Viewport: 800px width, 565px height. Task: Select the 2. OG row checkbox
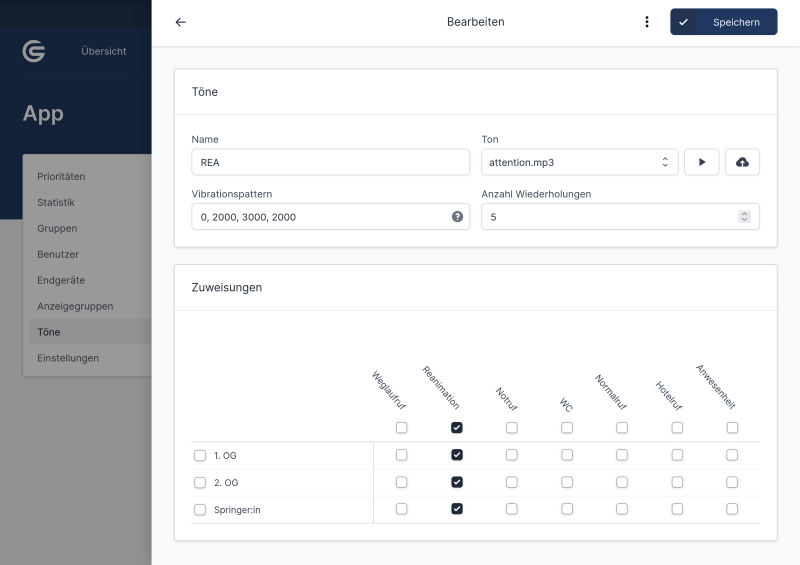click(x=200, y=482)
